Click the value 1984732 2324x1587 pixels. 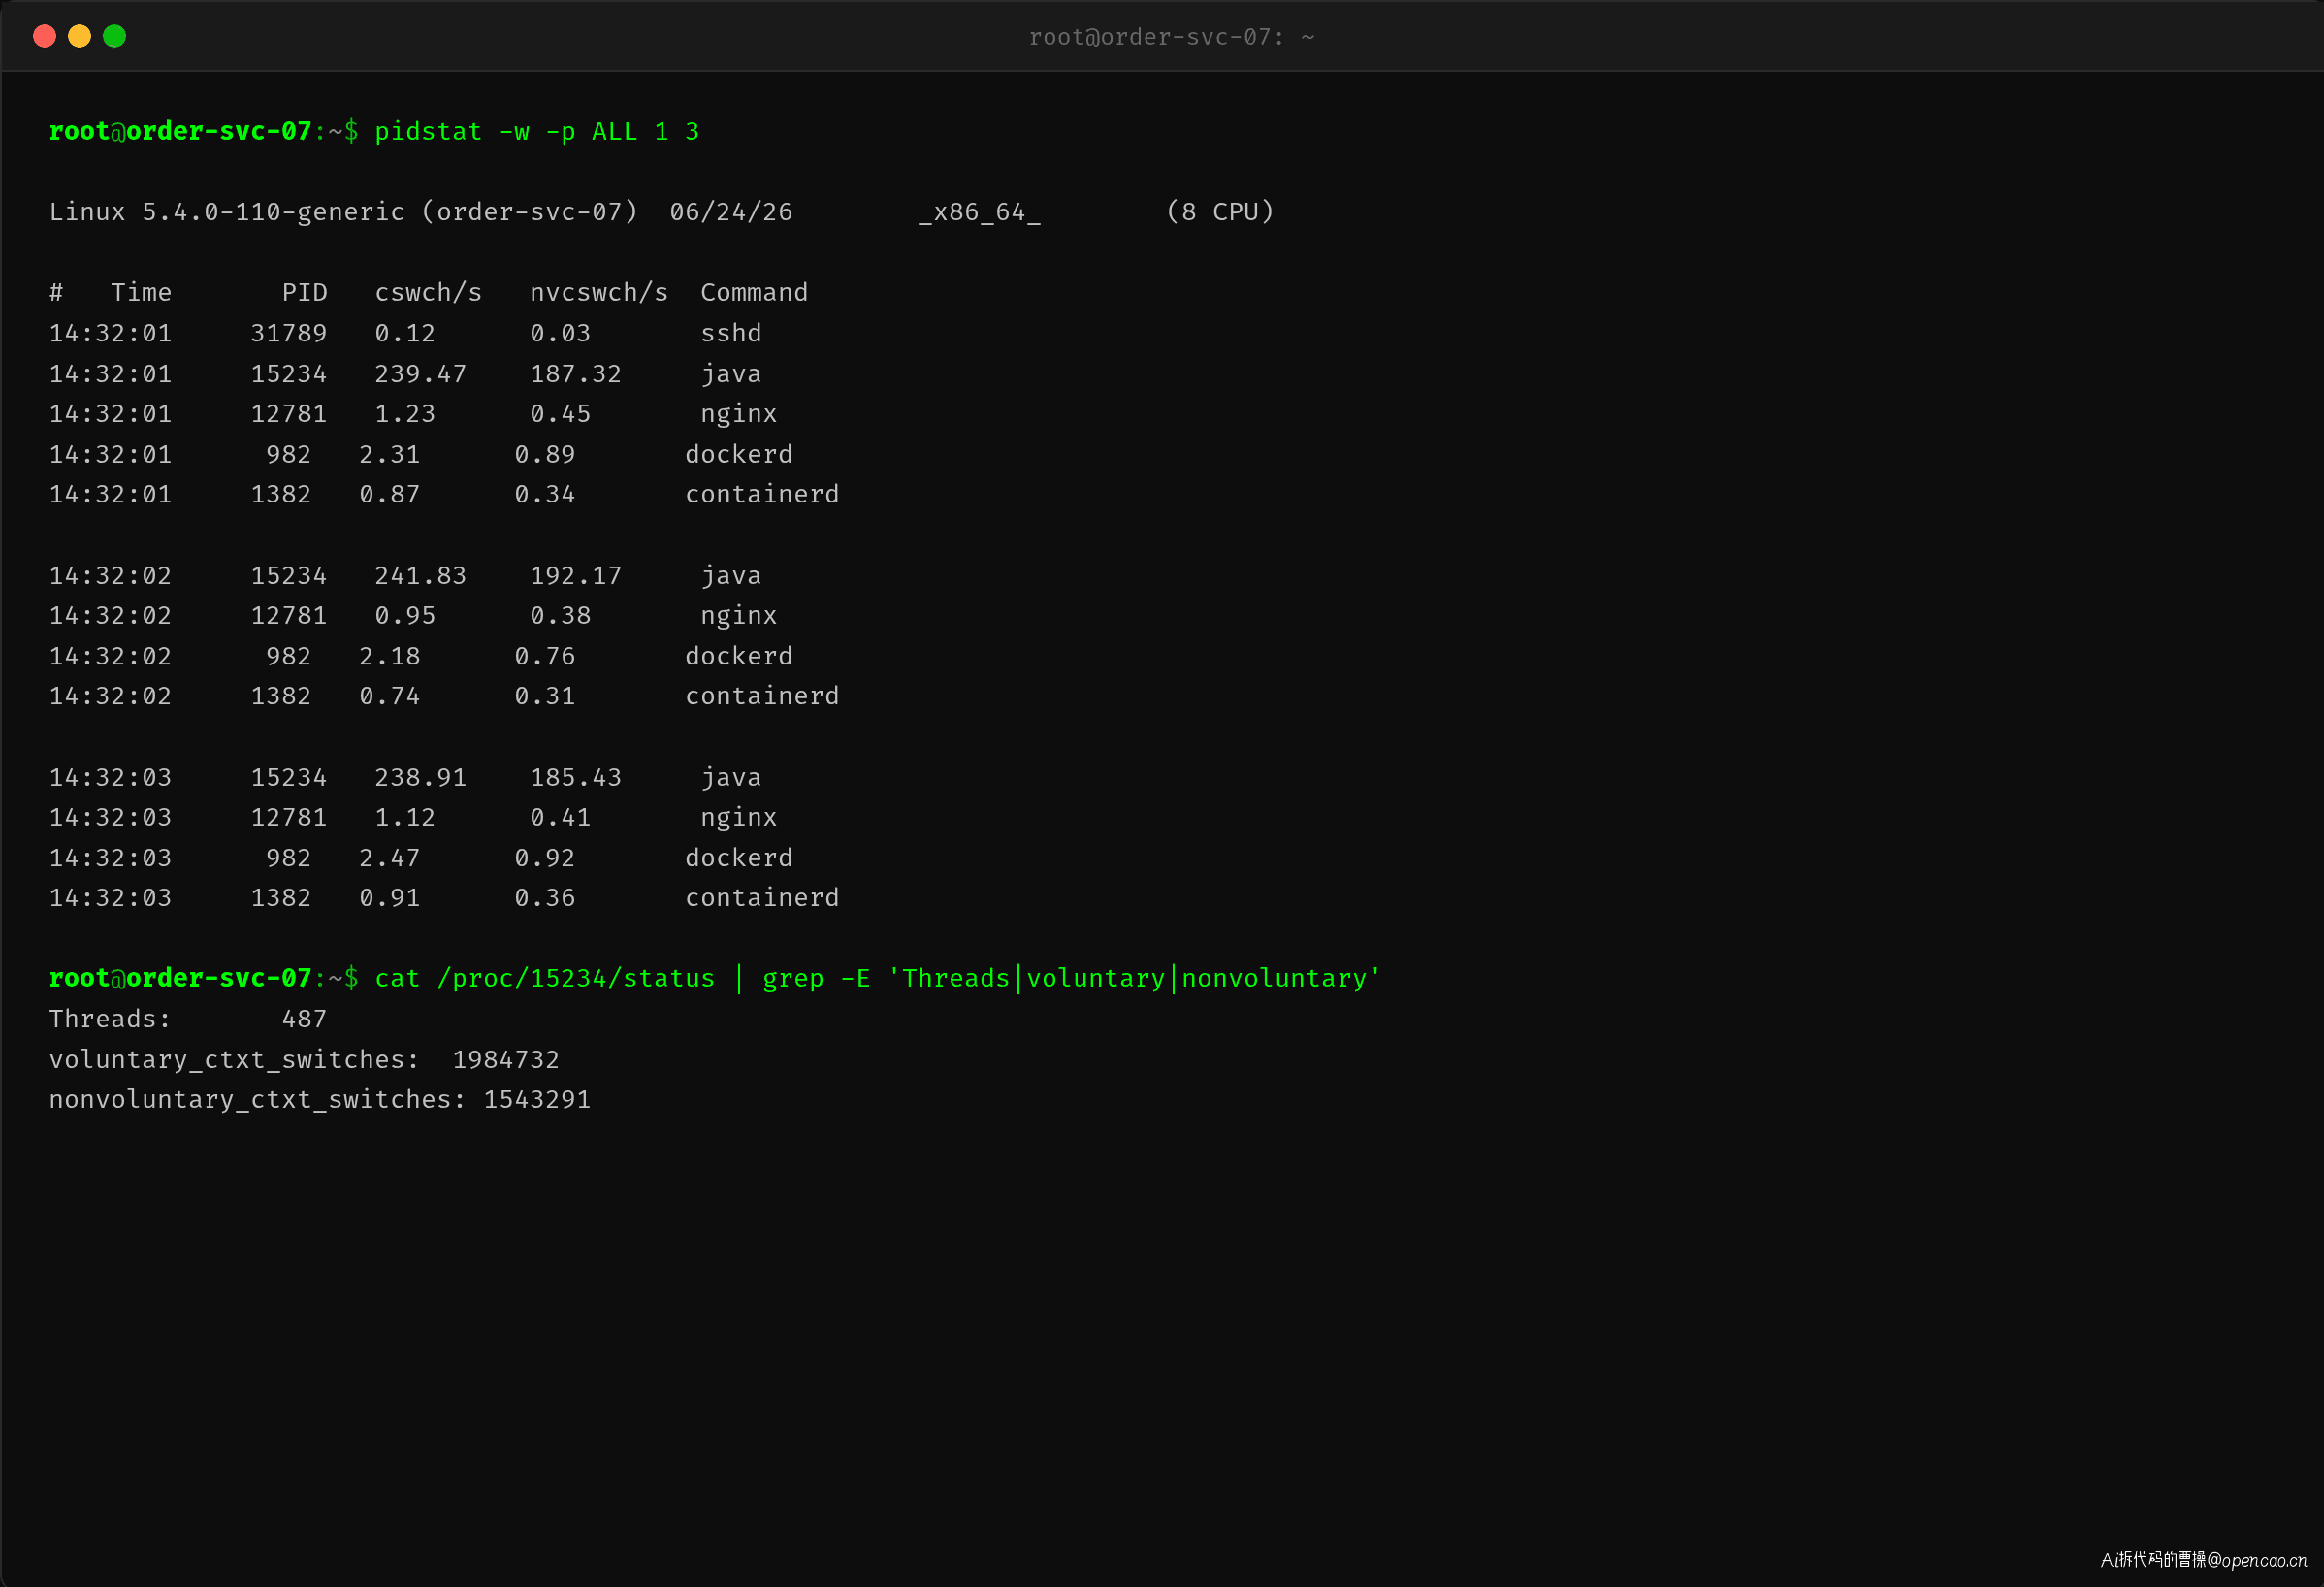click(x=506, y=1060)
